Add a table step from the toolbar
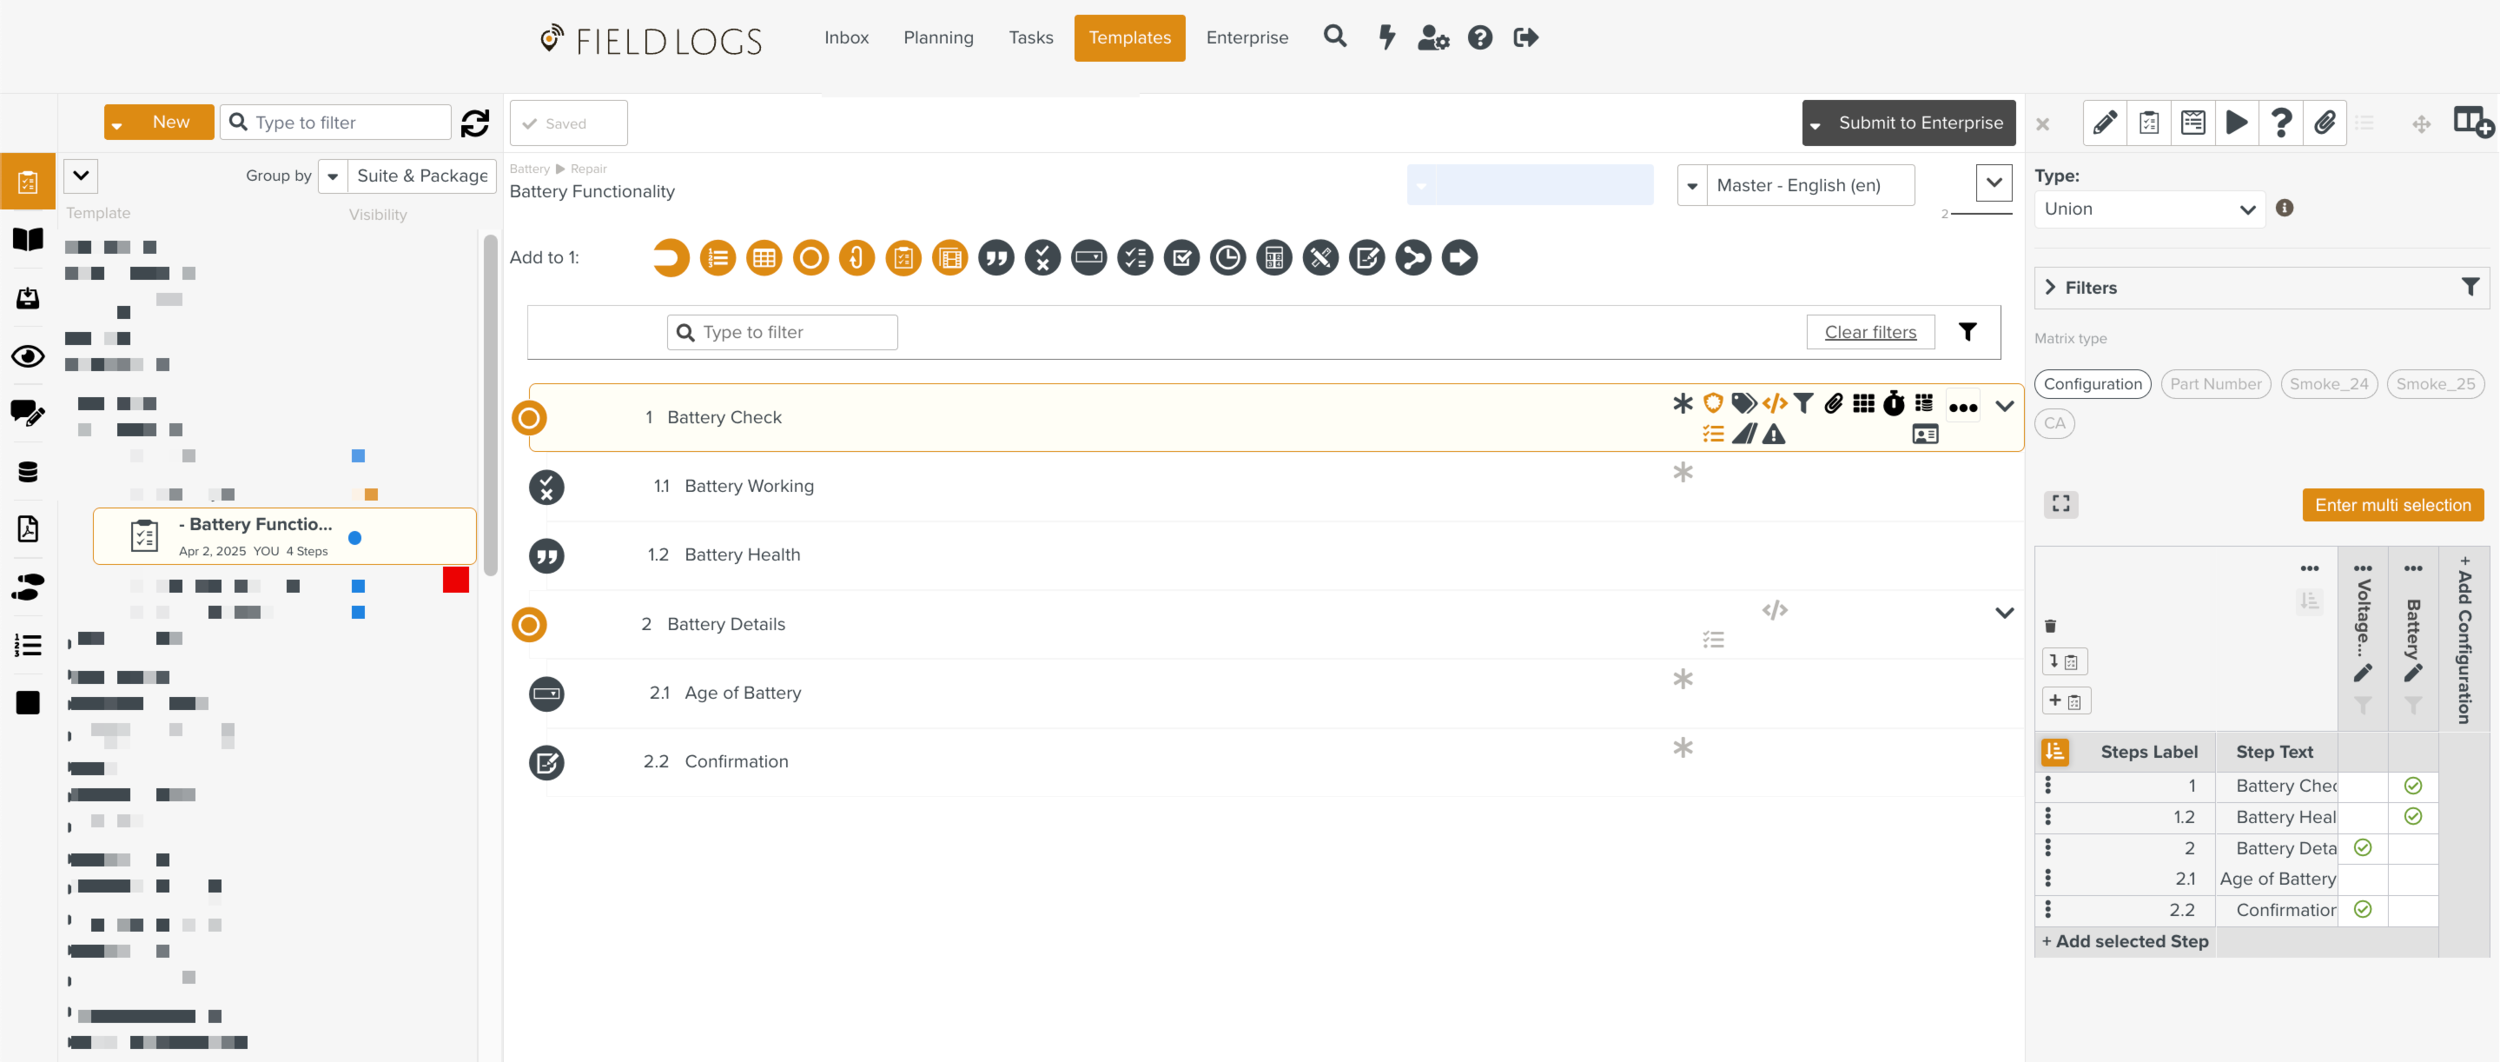The width and height of the screenshot is (2500, 1062). tap(764, 258)
